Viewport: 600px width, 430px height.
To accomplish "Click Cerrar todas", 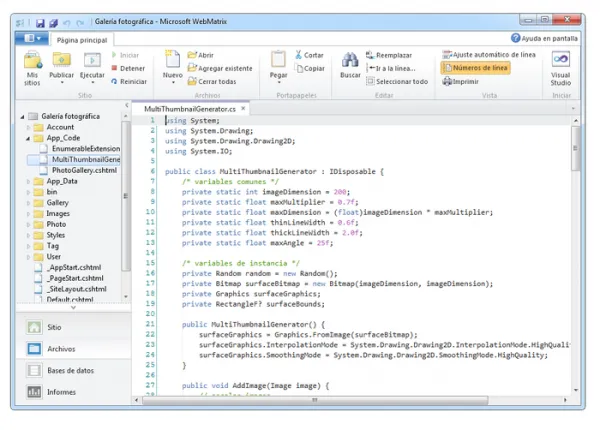I will coord(212,81).
